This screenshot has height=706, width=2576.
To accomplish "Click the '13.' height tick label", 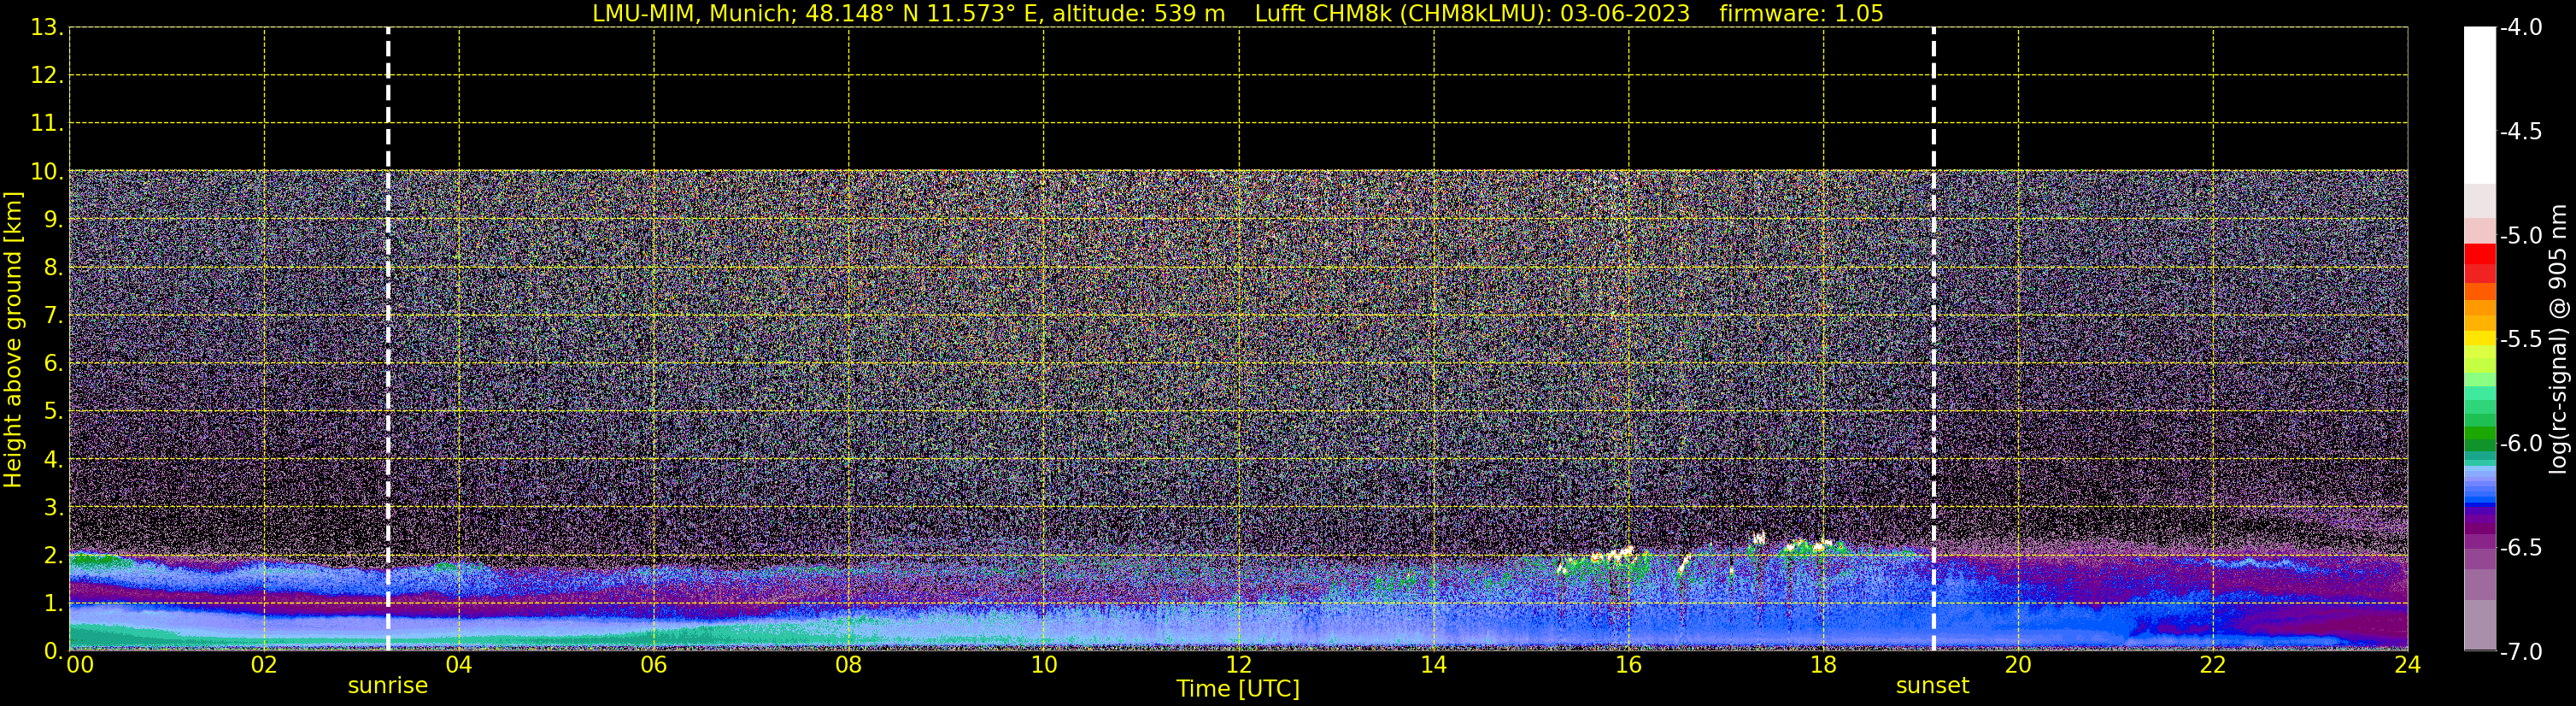I will tap(47, 28).
